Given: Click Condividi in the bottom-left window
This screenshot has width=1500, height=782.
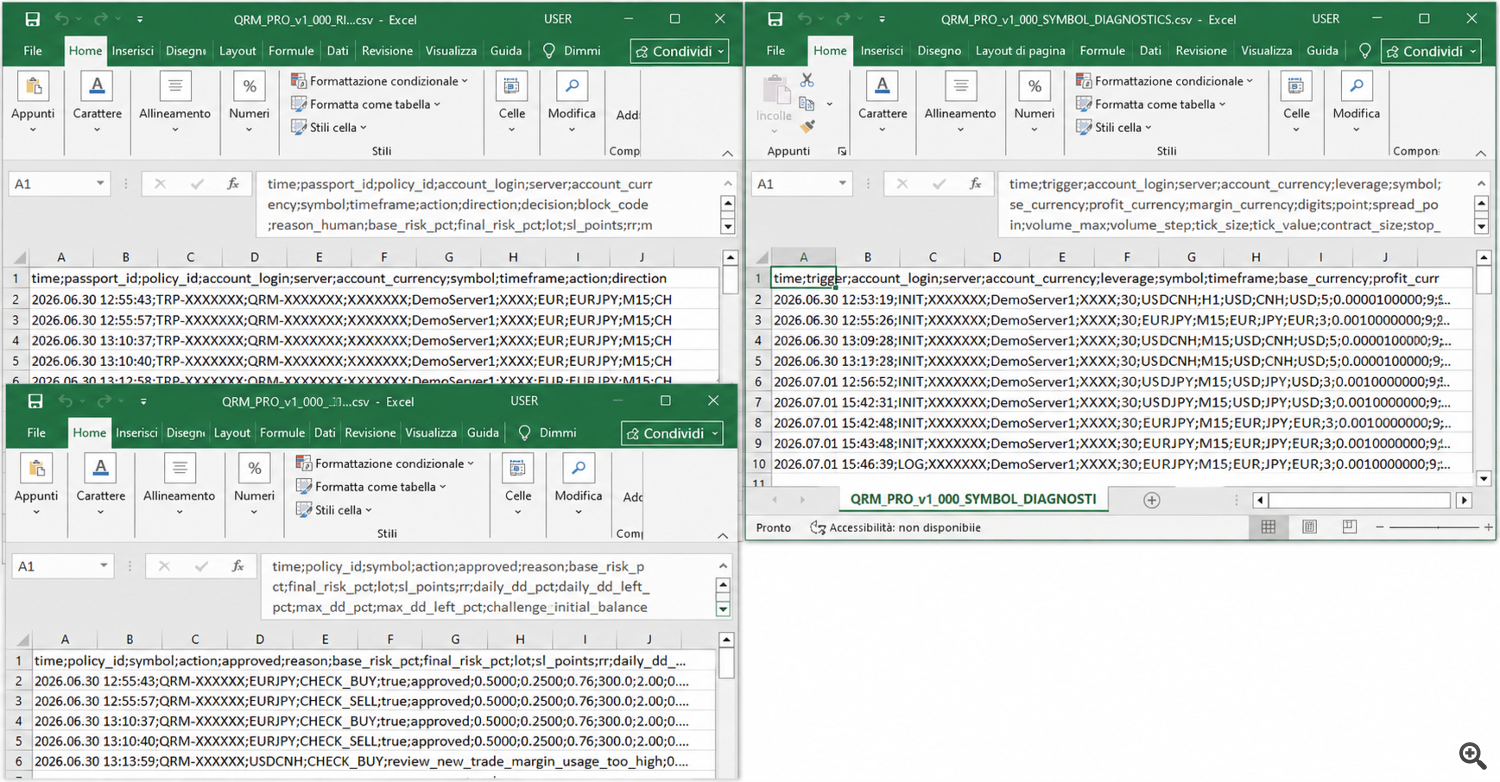Looking at the screenshot, I should pos(672,433).
